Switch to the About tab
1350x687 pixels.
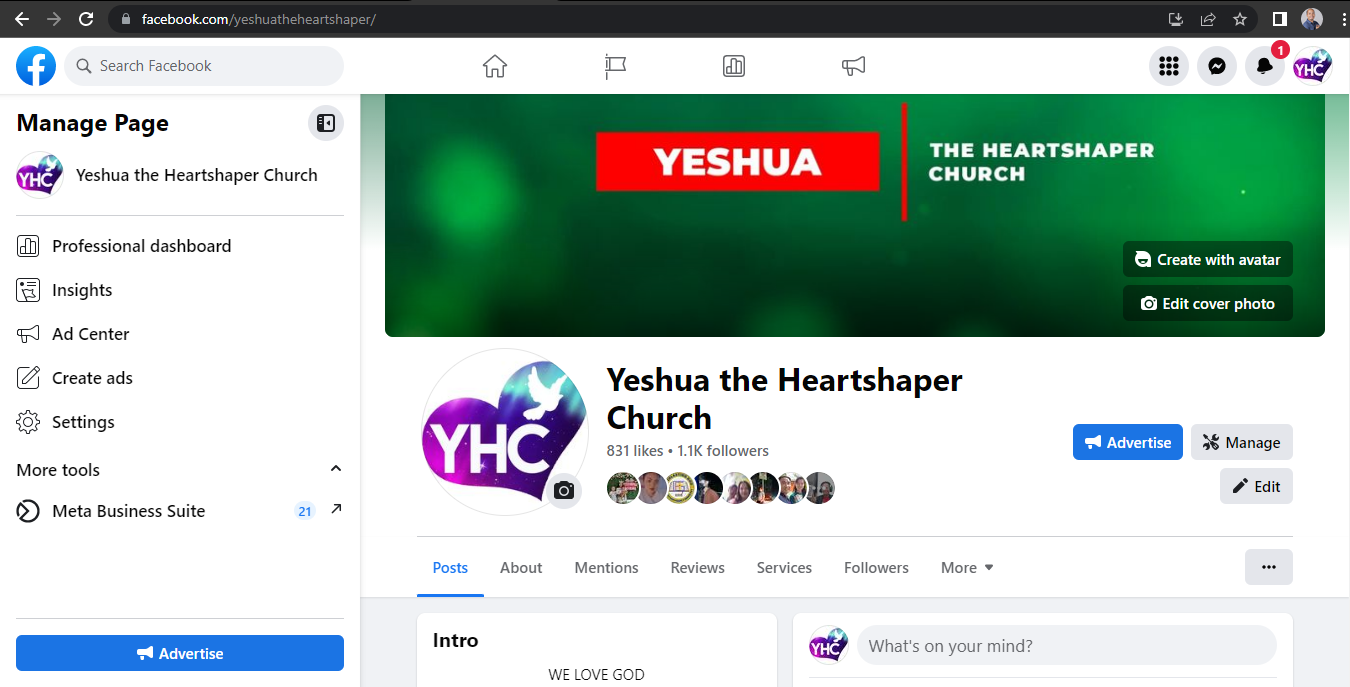[521, 567]
